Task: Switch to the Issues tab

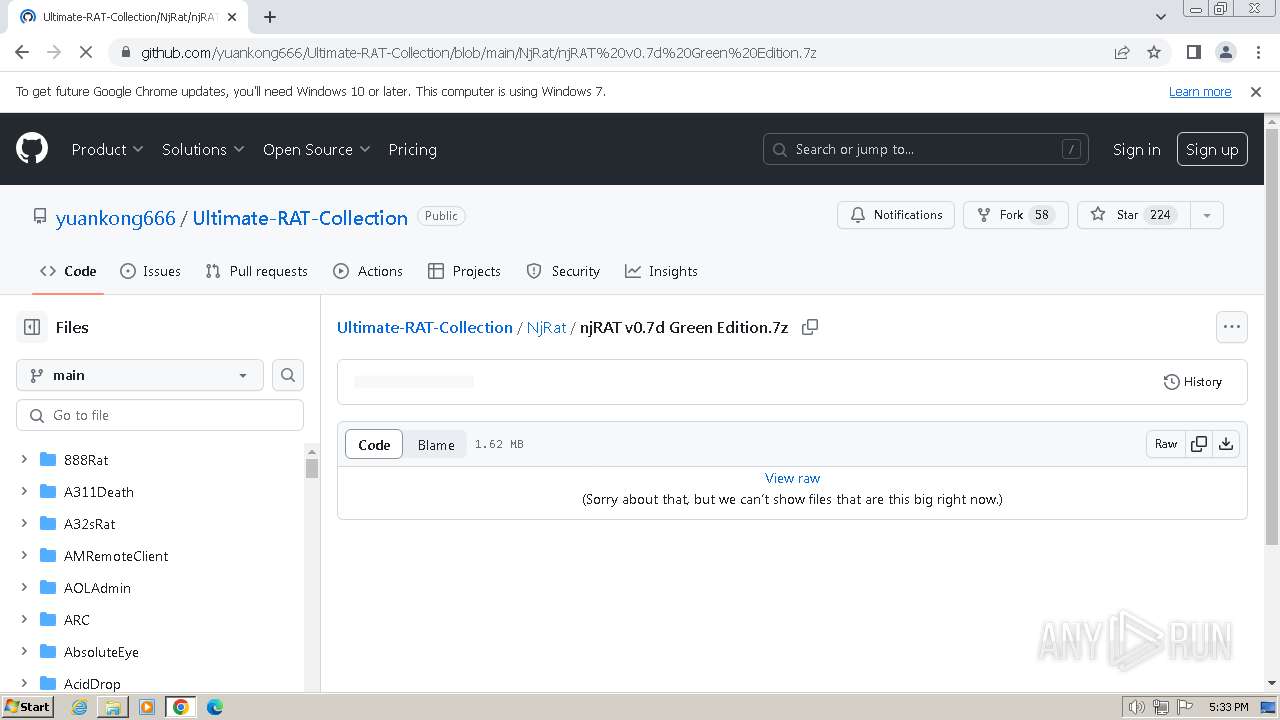Action: point(150,271)
